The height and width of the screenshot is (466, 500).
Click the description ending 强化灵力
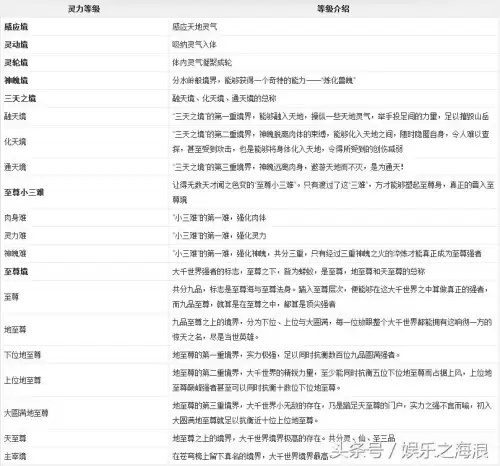219,236
